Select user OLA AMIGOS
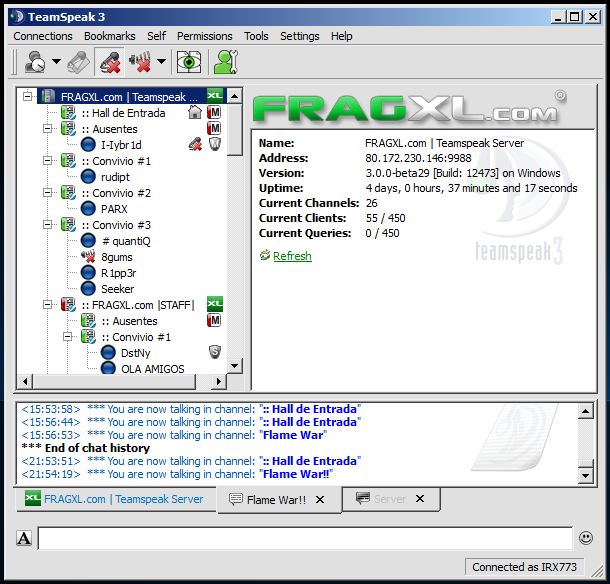This screenshot has width=610, height=584. tap(152, 369)
